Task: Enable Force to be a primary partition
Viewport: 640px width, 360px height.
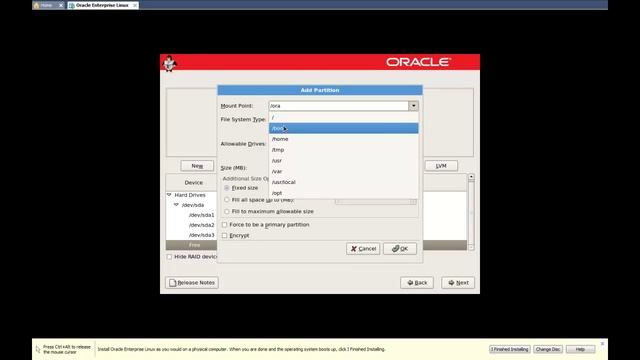Action: pos(224,224)
